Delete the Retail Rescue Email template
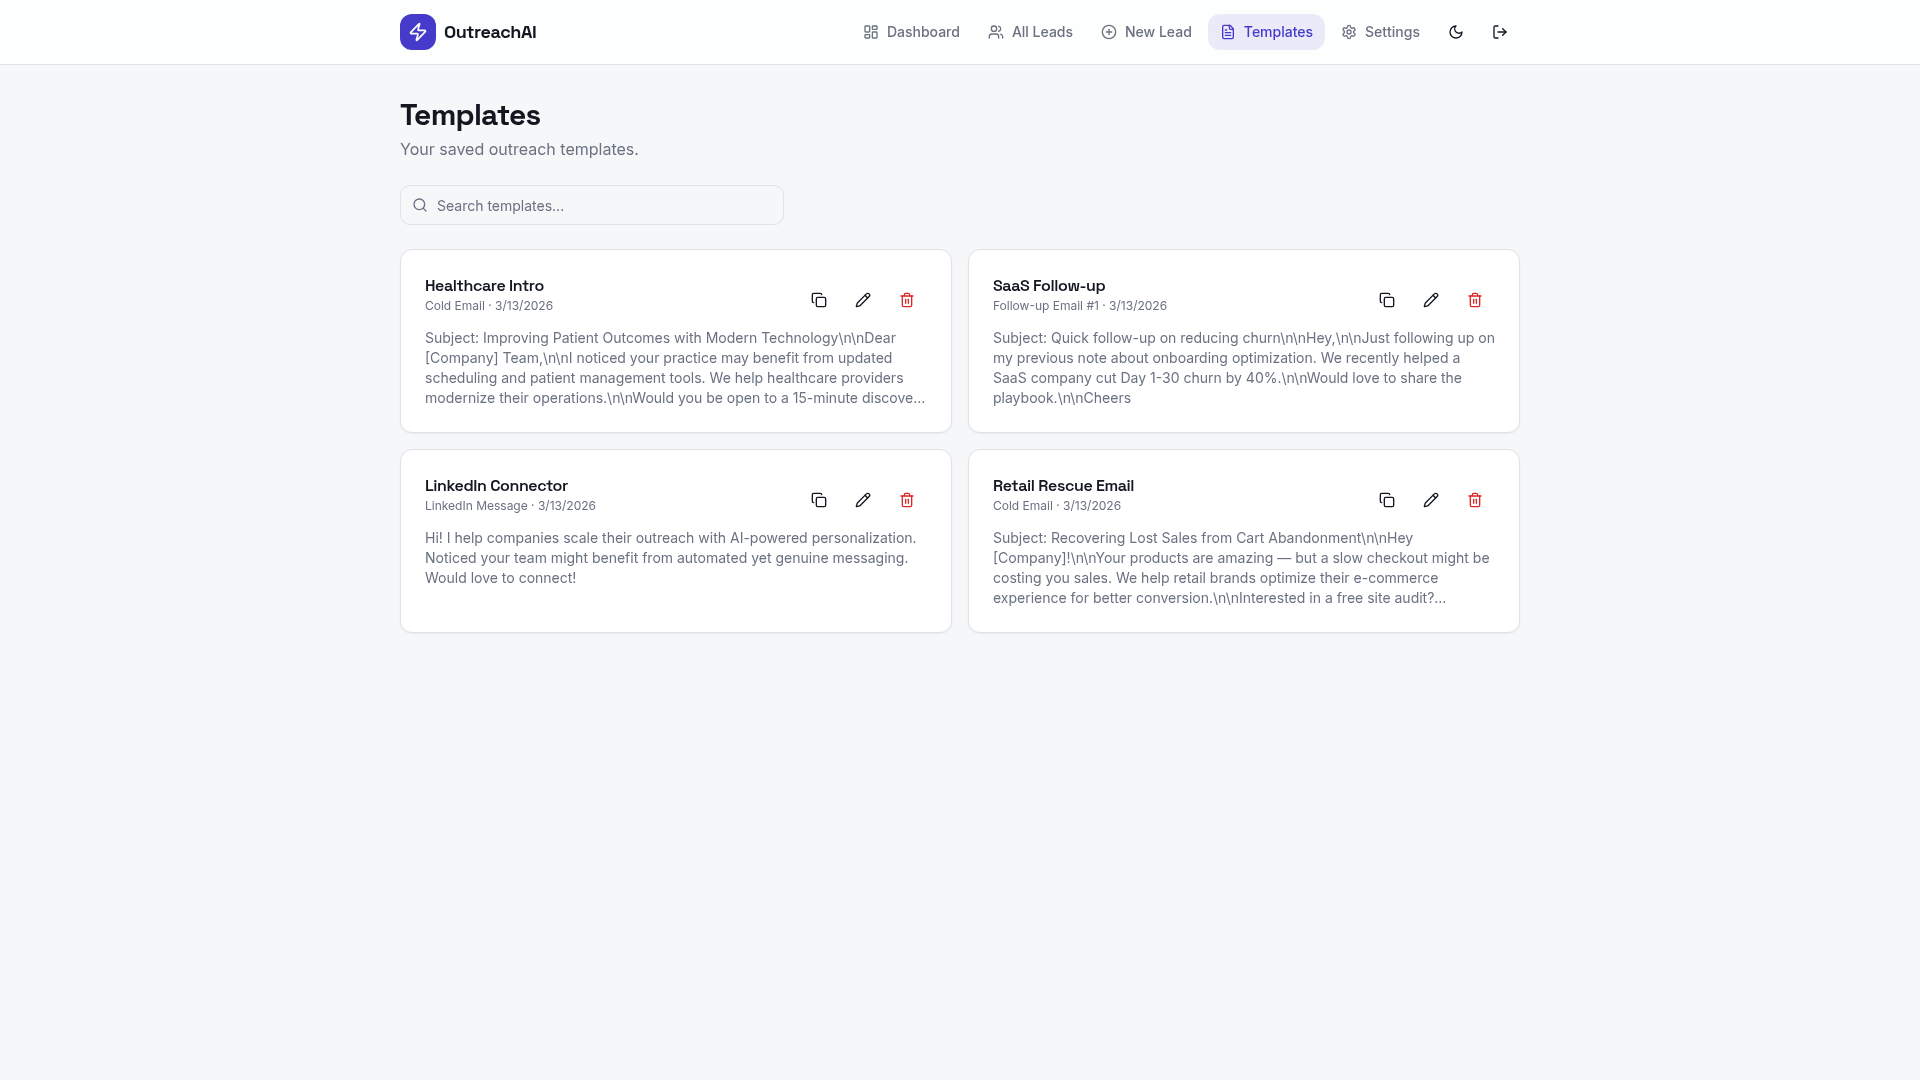 click(x=1475, y=500)
